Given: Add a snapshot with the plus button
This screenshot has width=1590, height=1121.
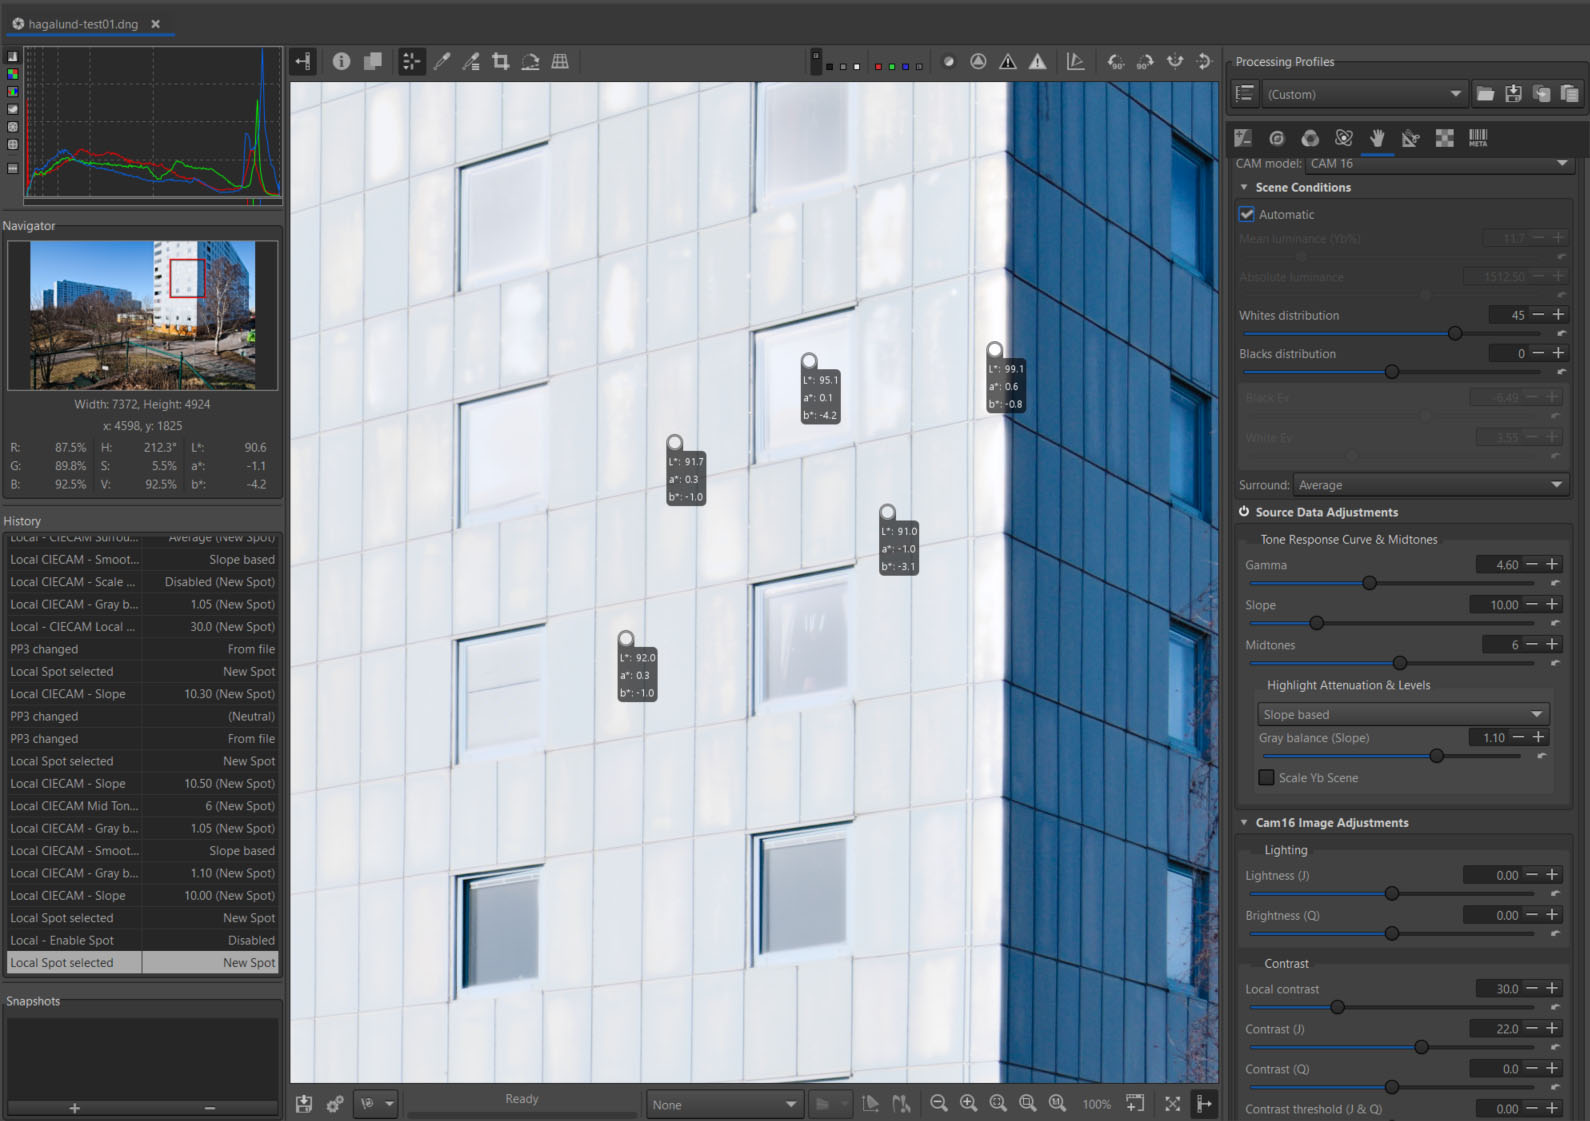Looking at the screenshot, I should point(74,1108).
